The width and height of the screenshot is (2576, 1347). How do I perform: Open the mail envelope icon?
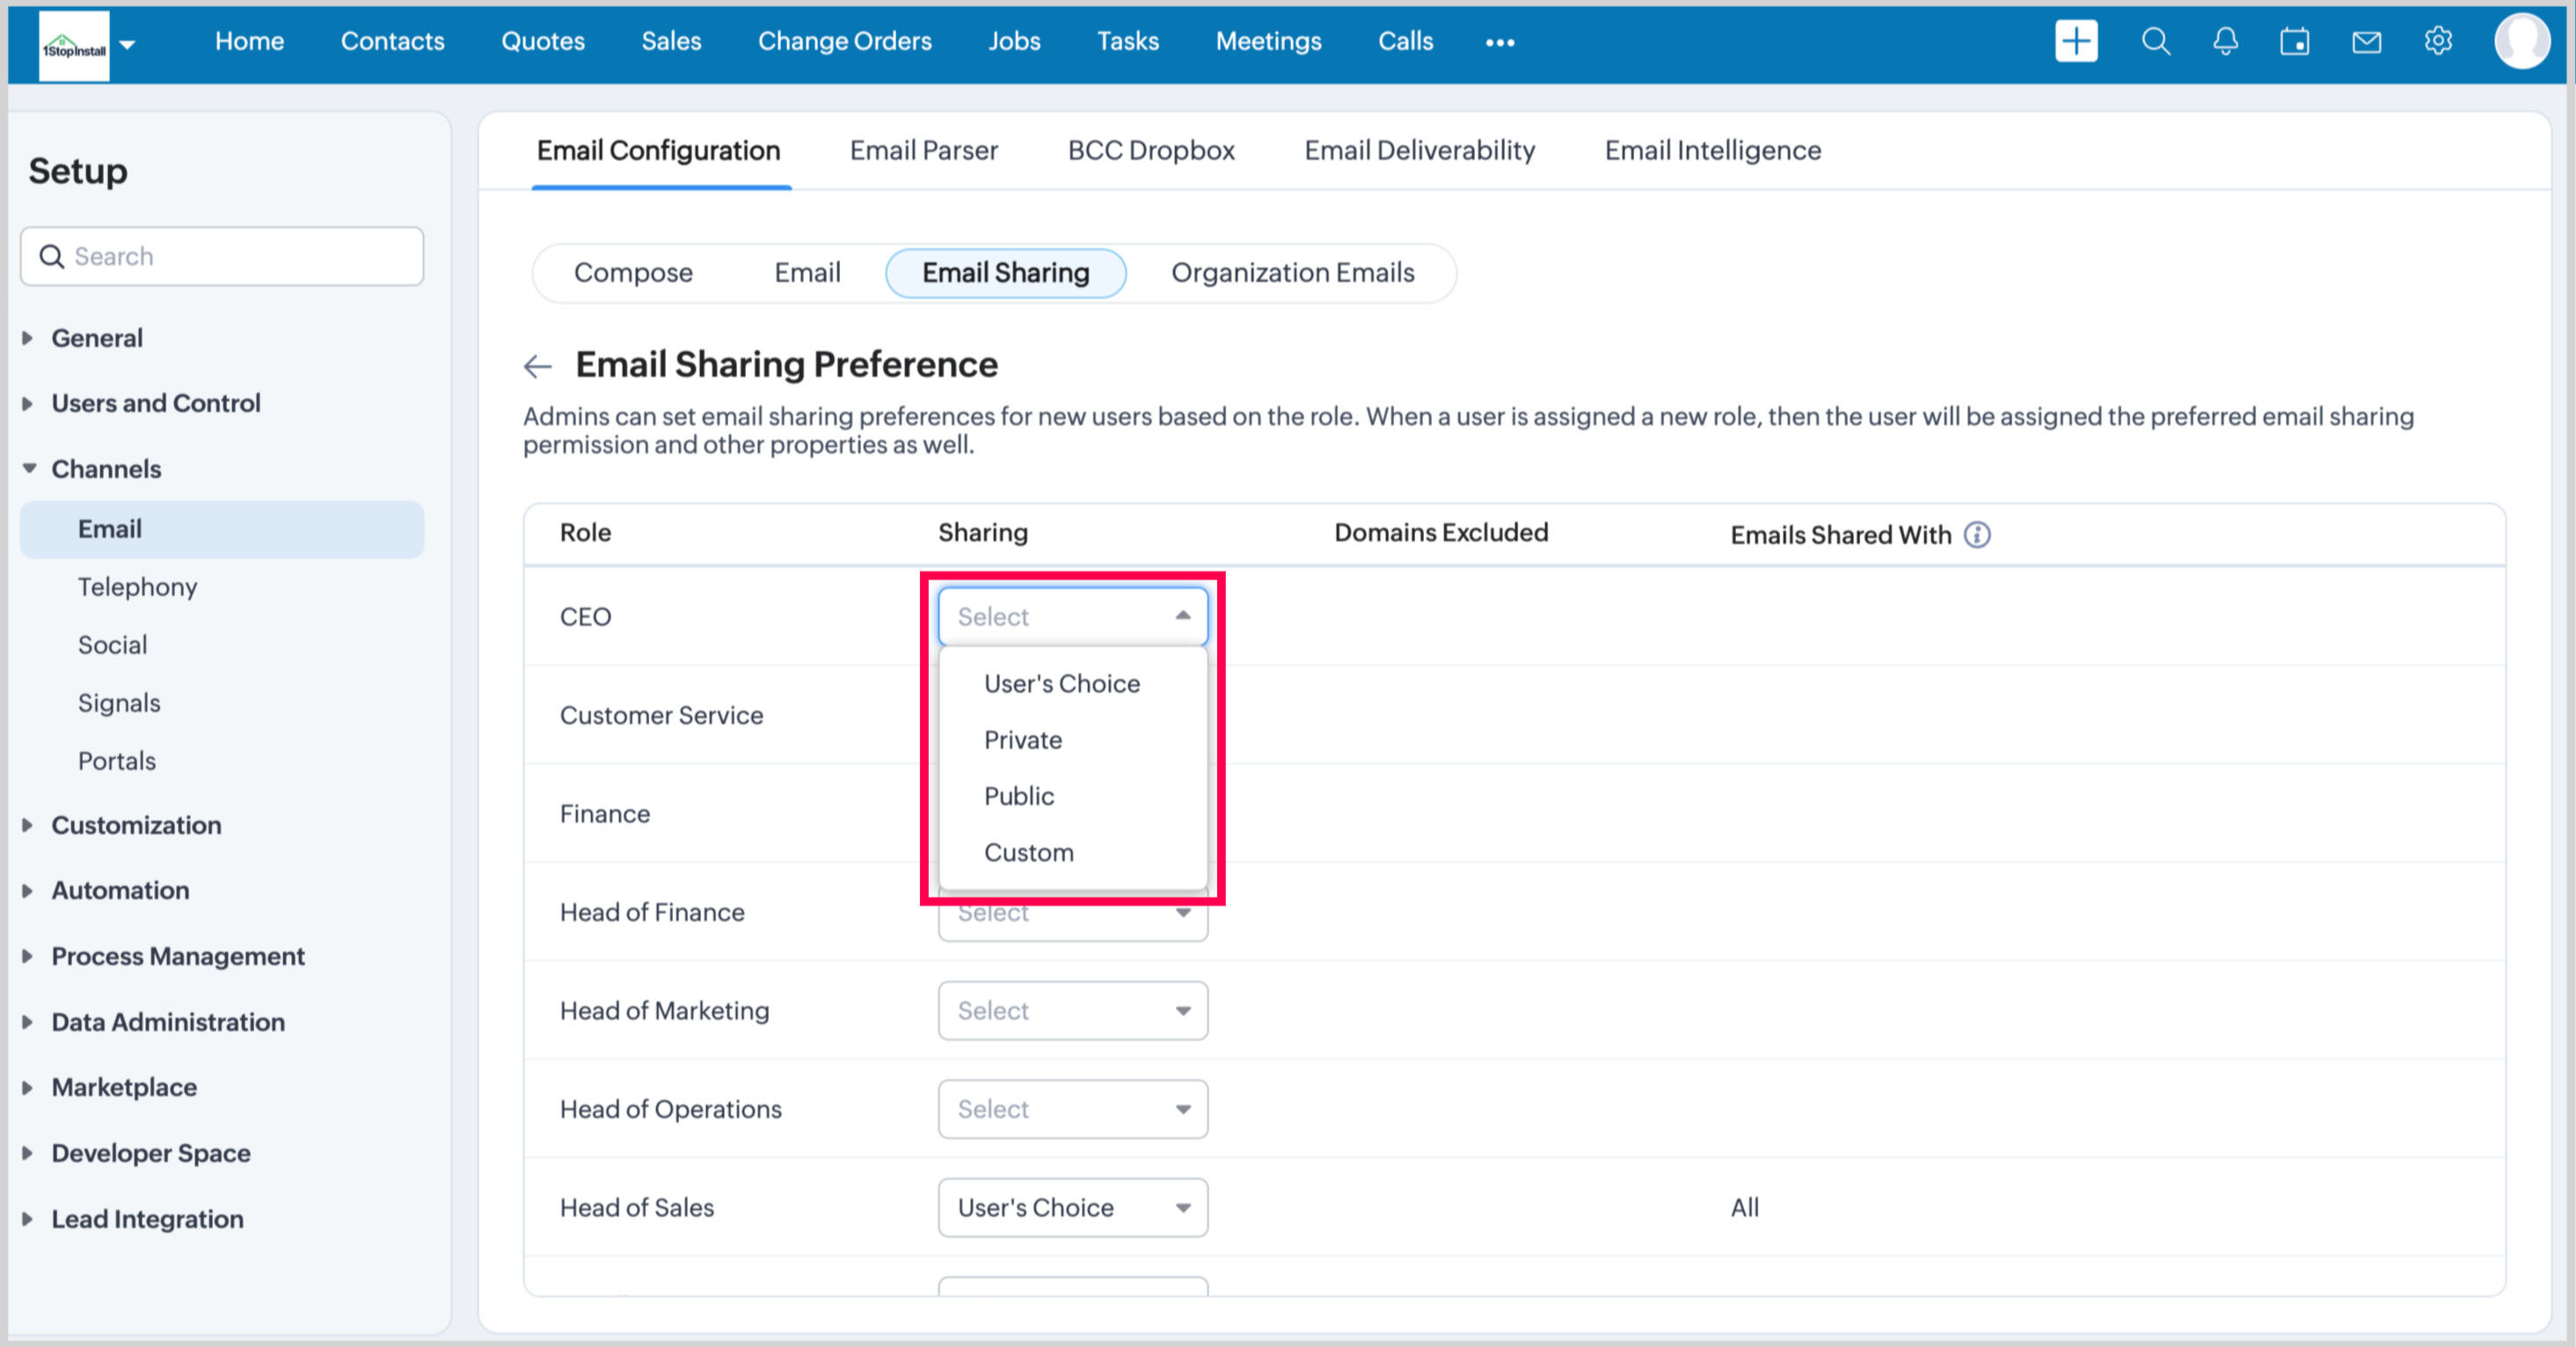pos(2366,42)
